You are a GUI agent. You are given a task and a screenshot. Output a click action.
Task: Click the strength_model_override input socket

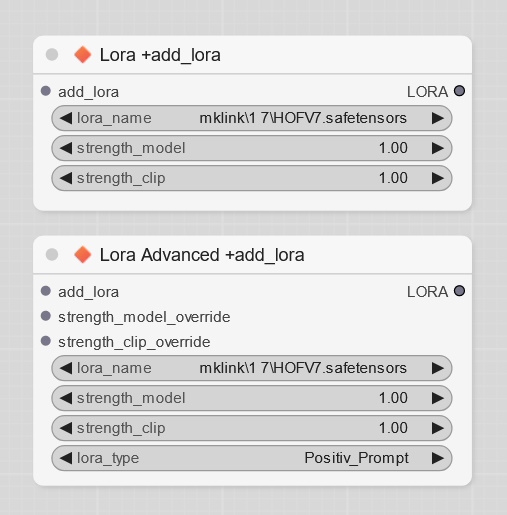pyautogui.click(x=46, y=316)
